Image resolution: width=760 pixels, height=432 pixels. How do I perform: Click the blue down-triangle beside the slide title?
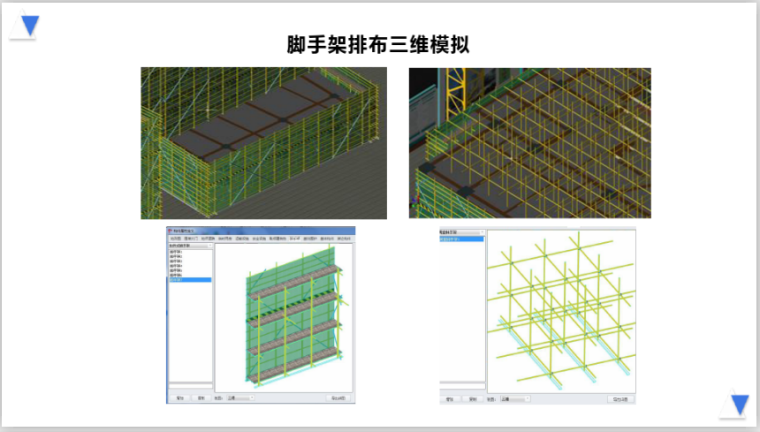tap(30, 25)
